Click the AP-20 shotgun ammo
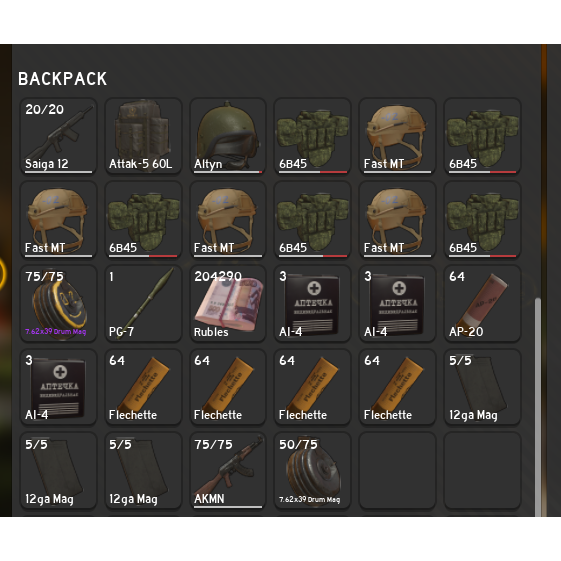The image size is (561, 561). click(482, 304)
